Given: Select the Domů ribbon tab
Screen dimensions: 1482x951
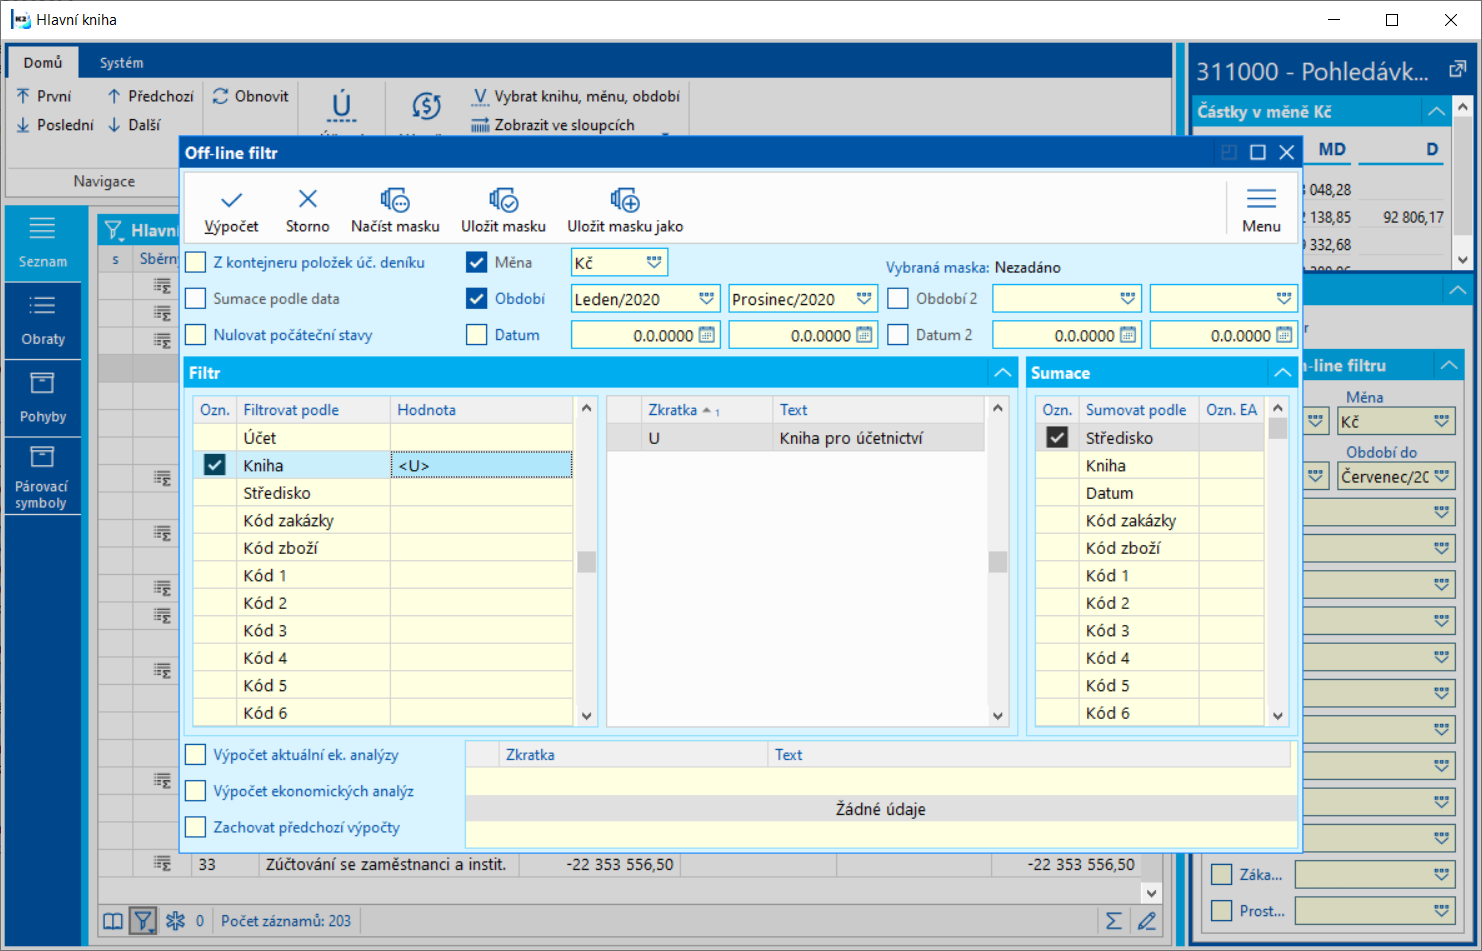Looking at the screenshot, I should tap(43, 62).
